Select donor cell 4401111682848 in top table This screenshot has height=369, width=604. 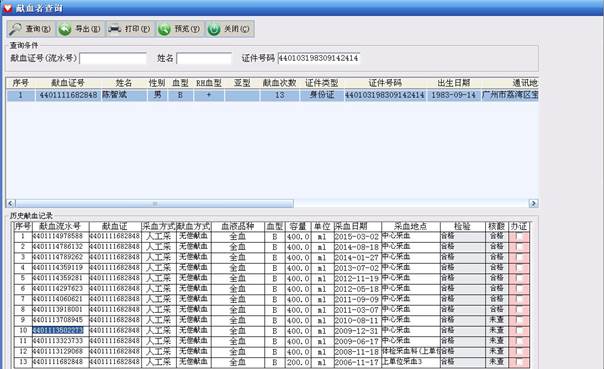point(68,95)
